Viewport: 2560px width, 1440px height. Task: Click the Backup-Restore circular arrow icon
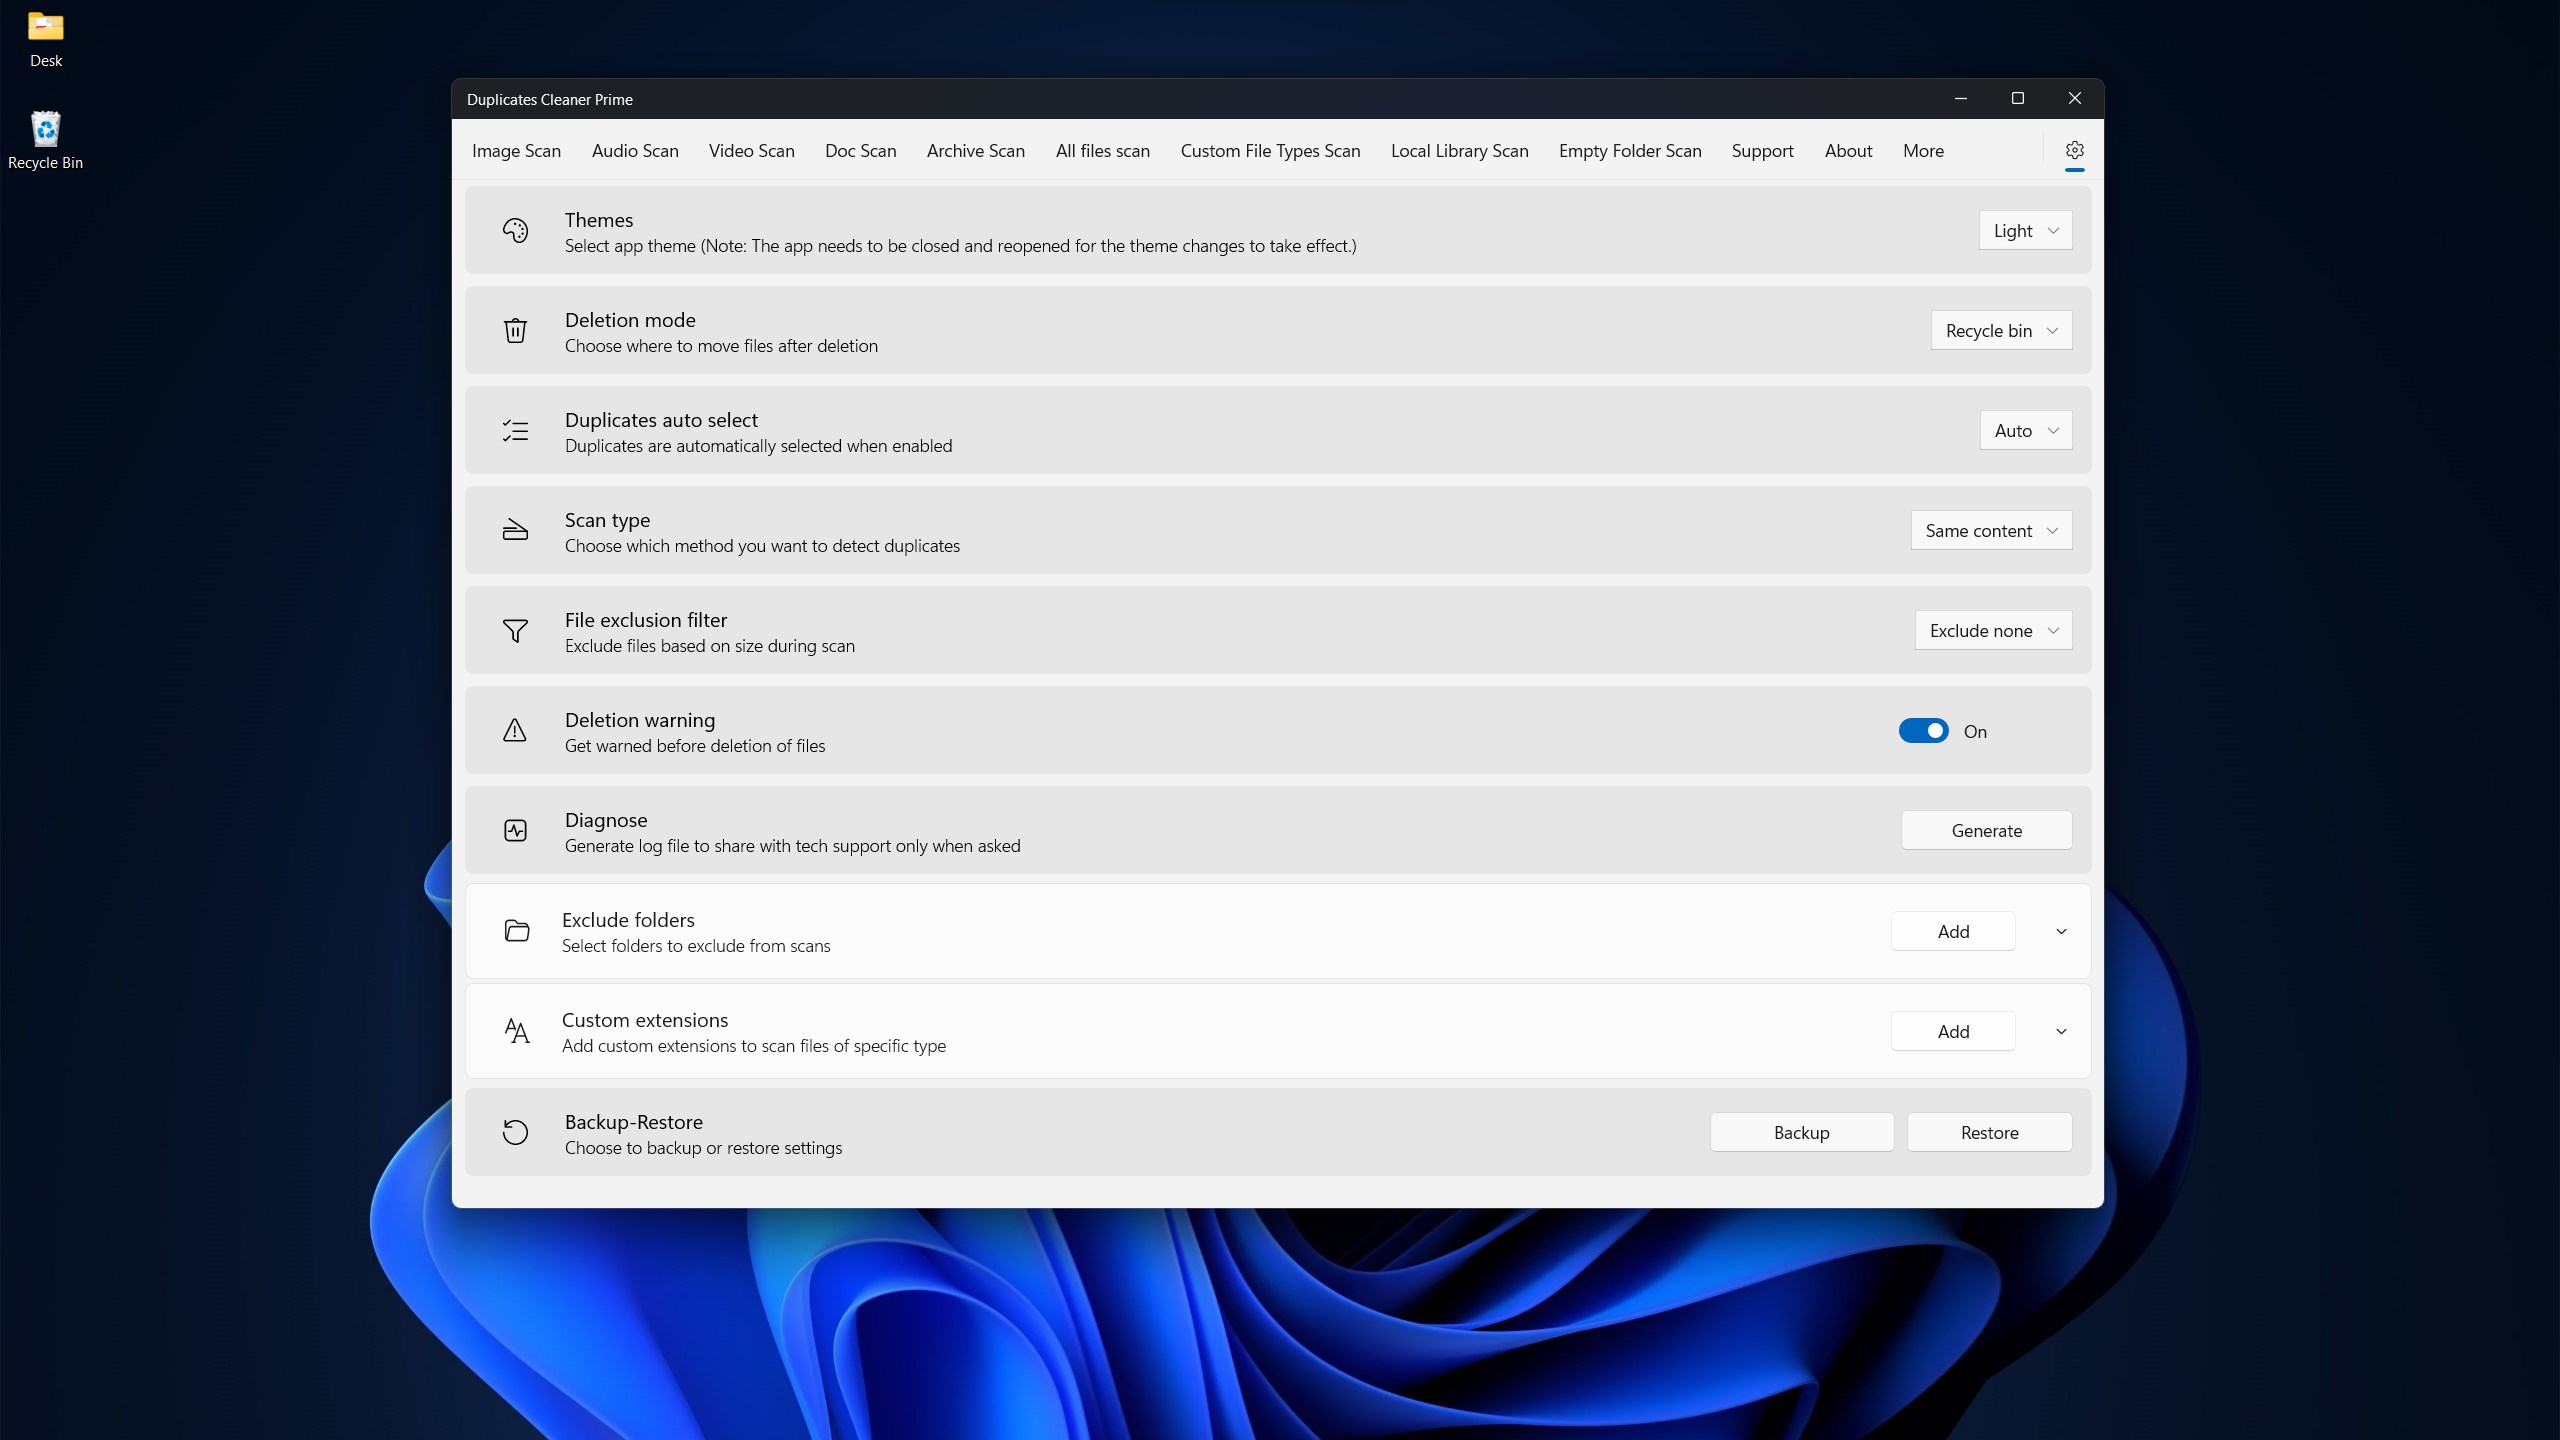(515, 1132)
